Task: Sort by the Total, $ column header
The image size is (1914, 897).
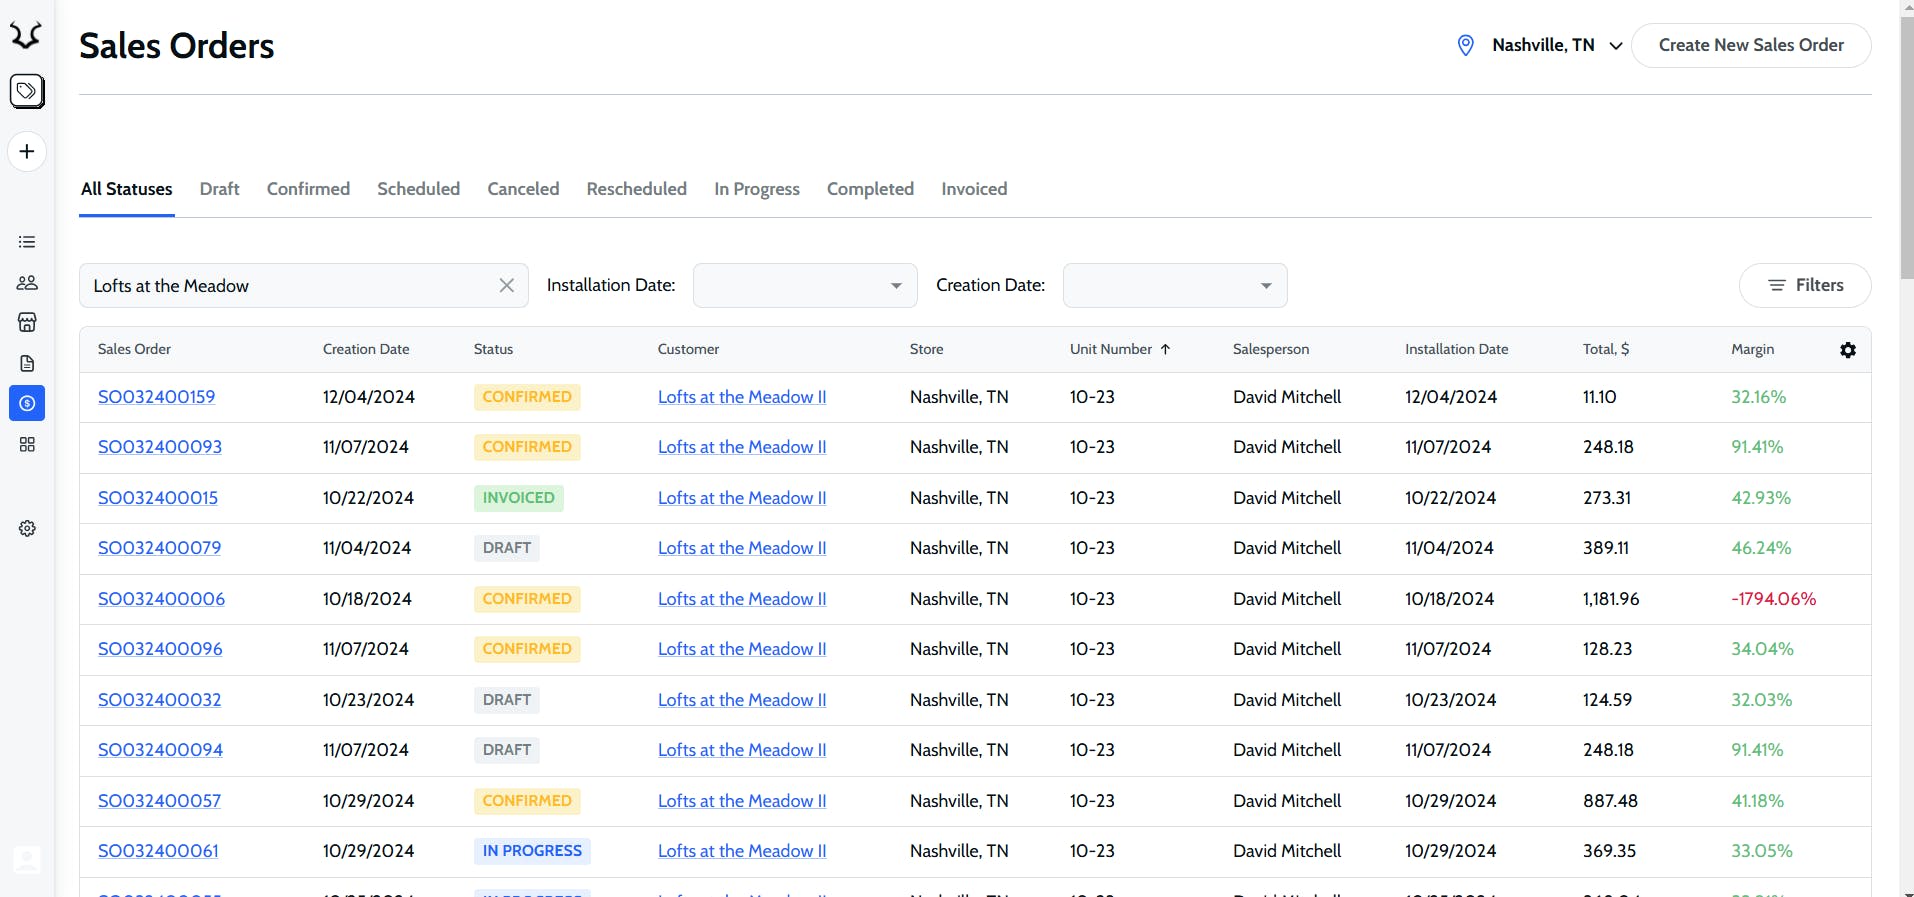Action: [x=1606, y=349]
